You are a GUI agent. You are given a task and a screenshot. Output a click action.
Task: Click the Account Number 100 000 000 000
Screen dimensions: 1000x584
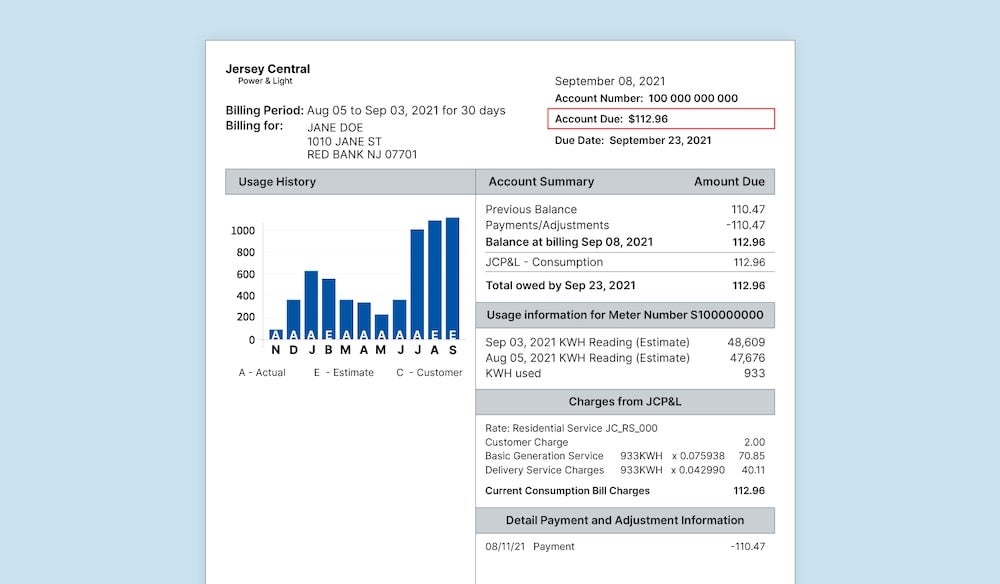point(646,98)
